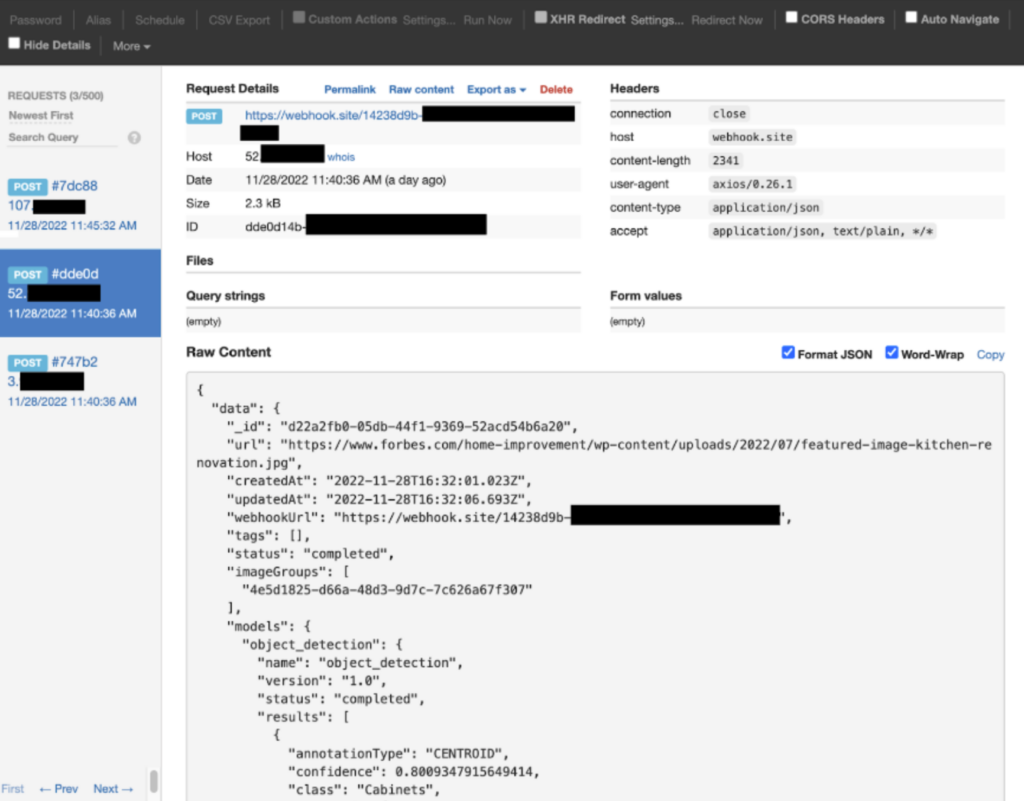Select request #dde0d in the sidebar

click(80, 293)
